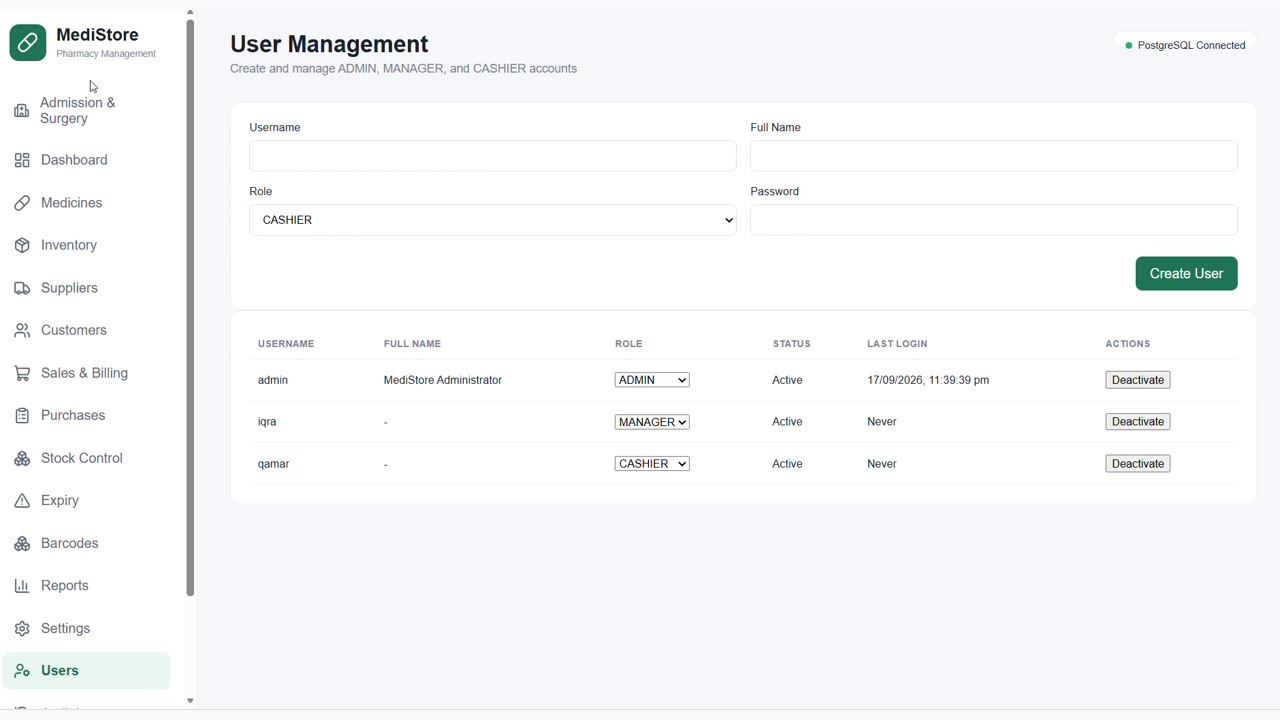Deactivate the qamar user
This screenshot has width=1280, height=720.
tap(1138, 464)
